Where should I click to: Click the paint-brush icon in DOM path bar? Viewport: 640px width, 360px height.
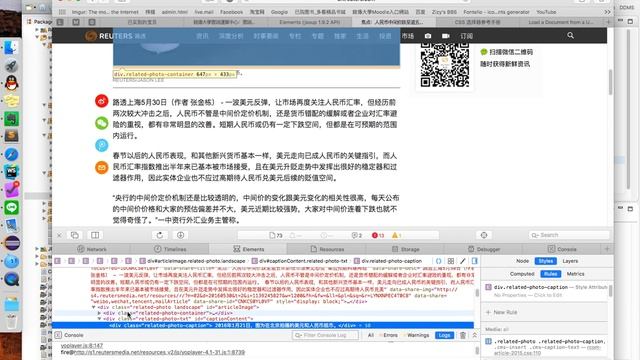tap(463, 261)
